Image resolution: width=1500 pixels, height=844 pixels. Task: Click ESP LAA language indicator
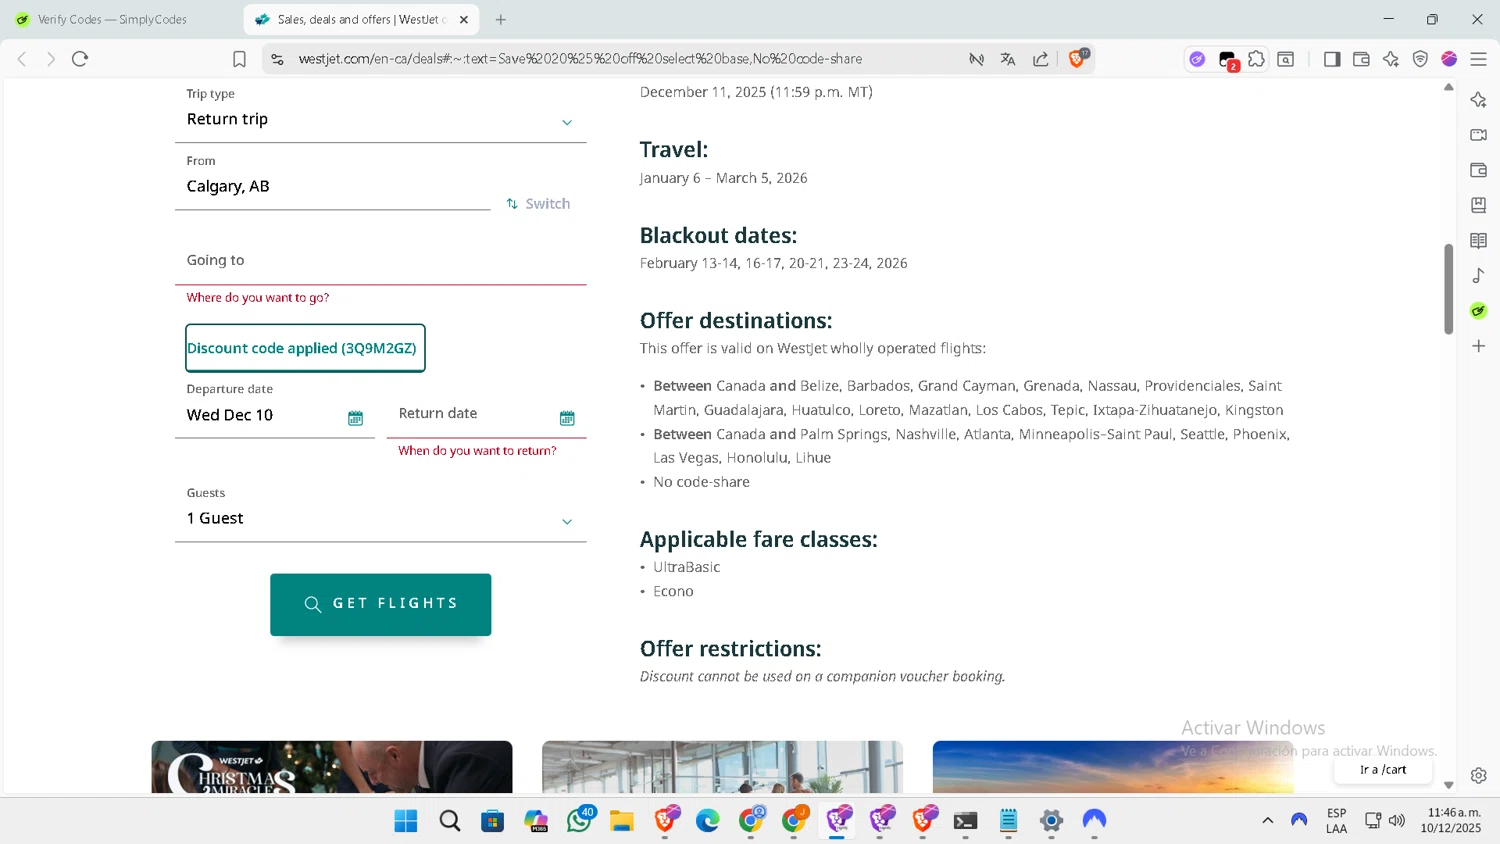(1337, 820)
